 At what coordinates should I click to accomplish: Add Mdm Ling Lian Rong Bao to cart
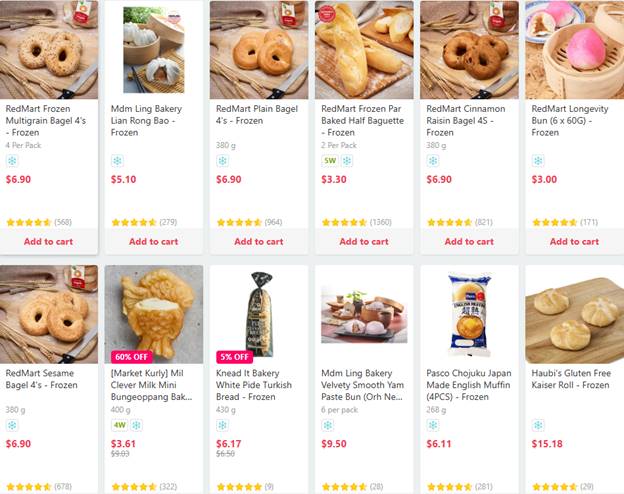click(x=153, y=241)
